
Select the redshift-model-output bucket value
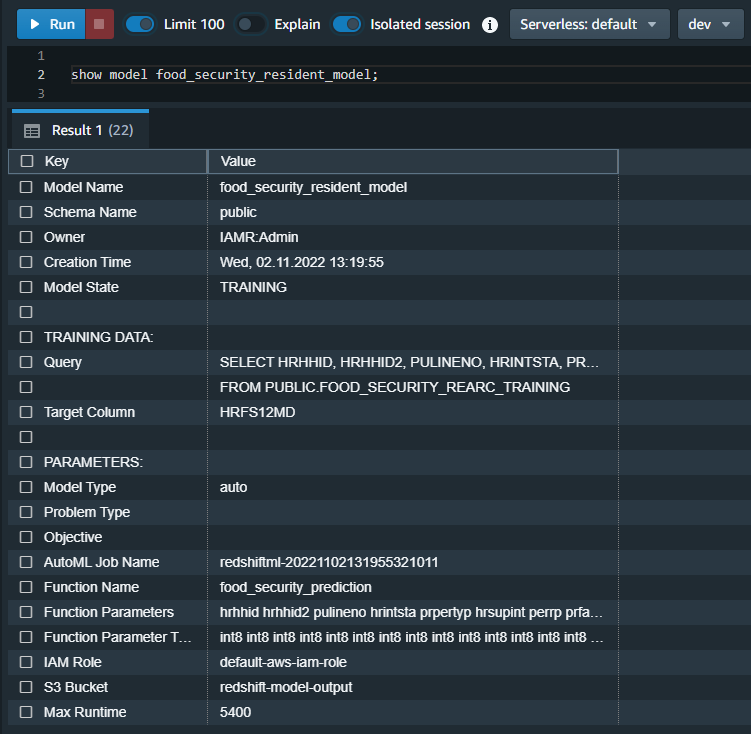pyautogui.click(x=286, y=687)
